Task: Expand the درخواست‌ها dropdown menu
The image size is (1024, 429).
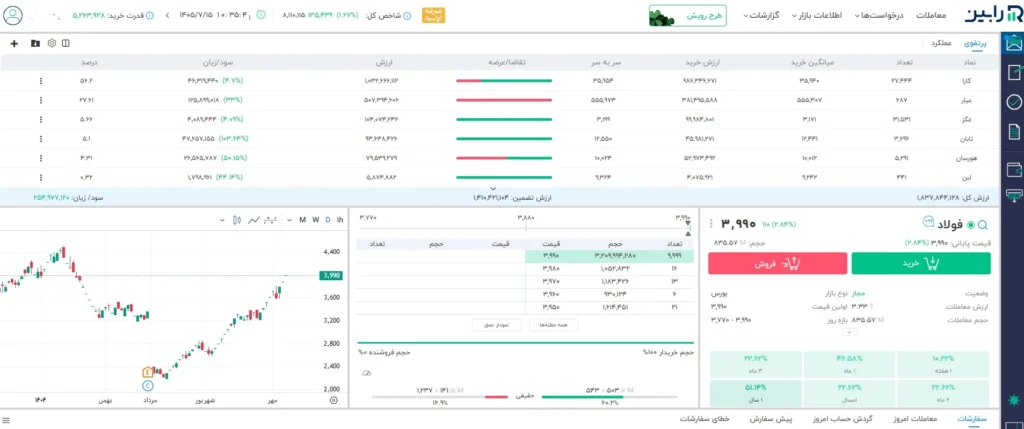Action: coord(880,15)
